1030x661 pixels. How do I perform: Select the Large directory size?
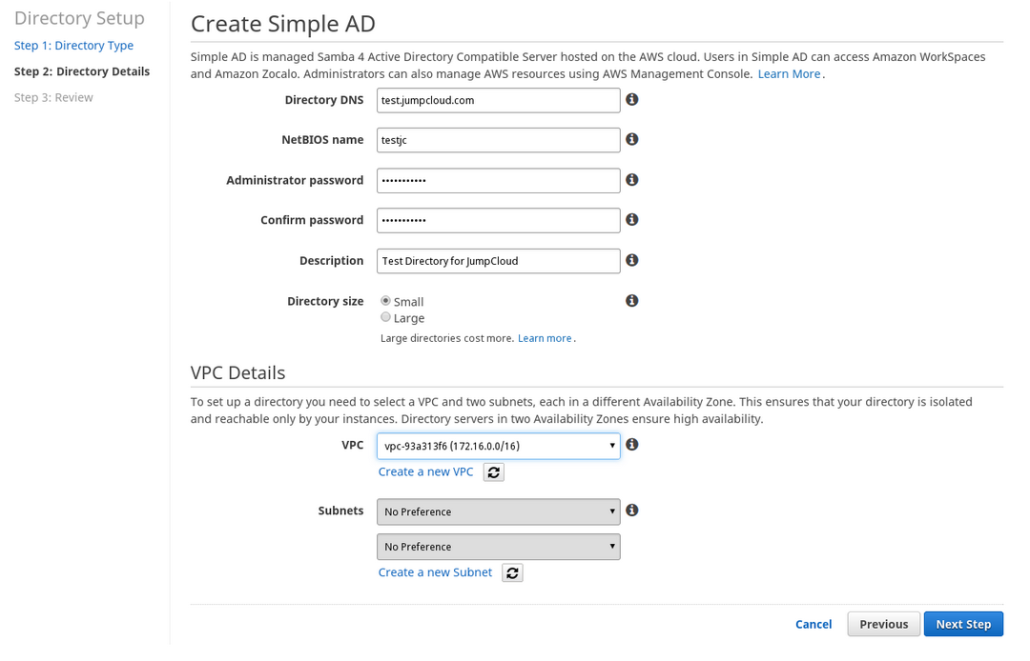tap(386, 317)
